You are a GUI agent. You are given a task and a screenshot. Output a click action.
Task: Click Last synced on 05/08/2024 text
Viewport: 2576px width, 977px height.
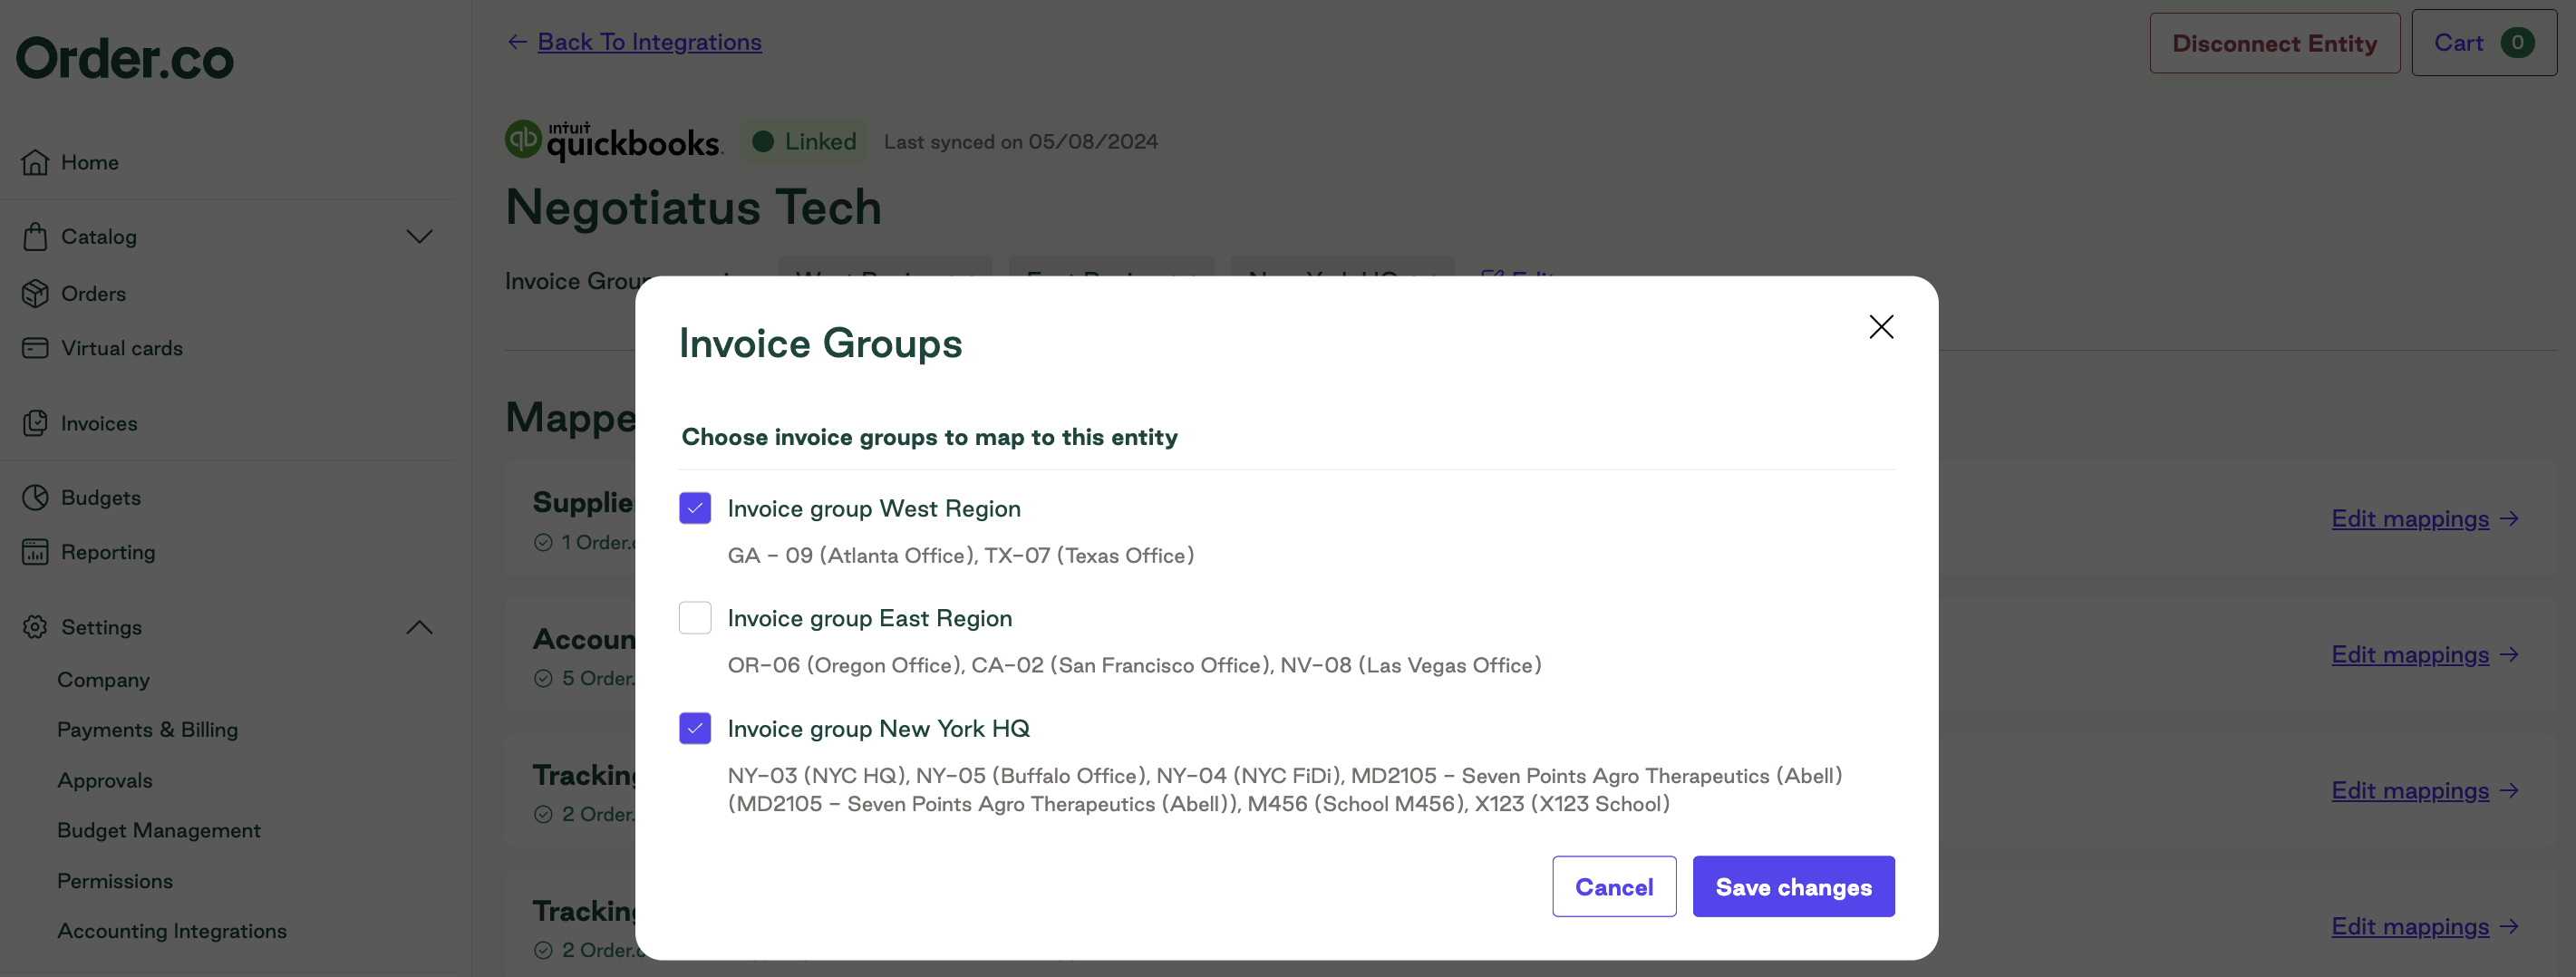[x=1020, y=142]
